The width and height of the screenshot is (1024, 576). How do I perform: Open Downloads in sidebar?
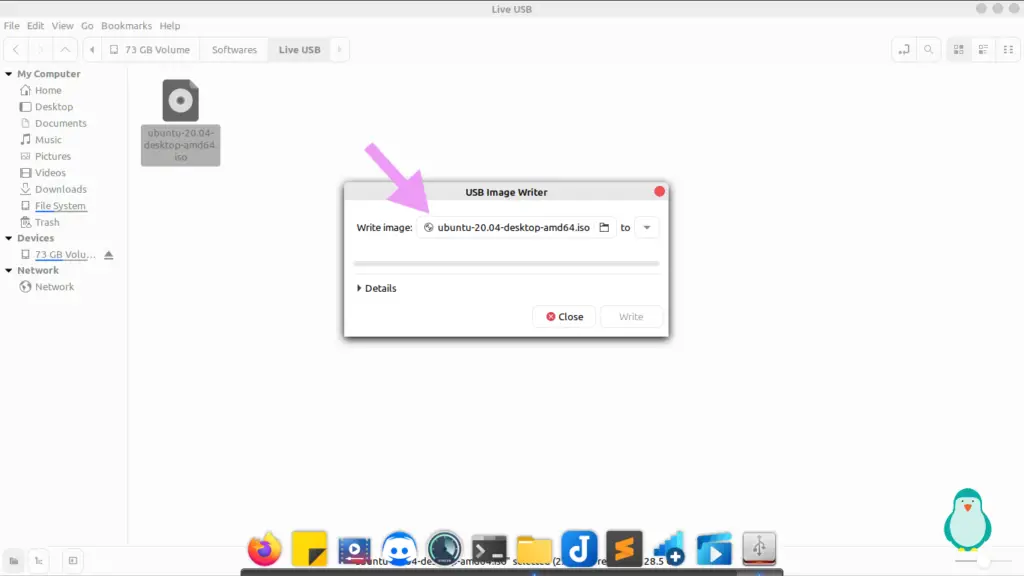pyautogui.click(x=63, y=189)
